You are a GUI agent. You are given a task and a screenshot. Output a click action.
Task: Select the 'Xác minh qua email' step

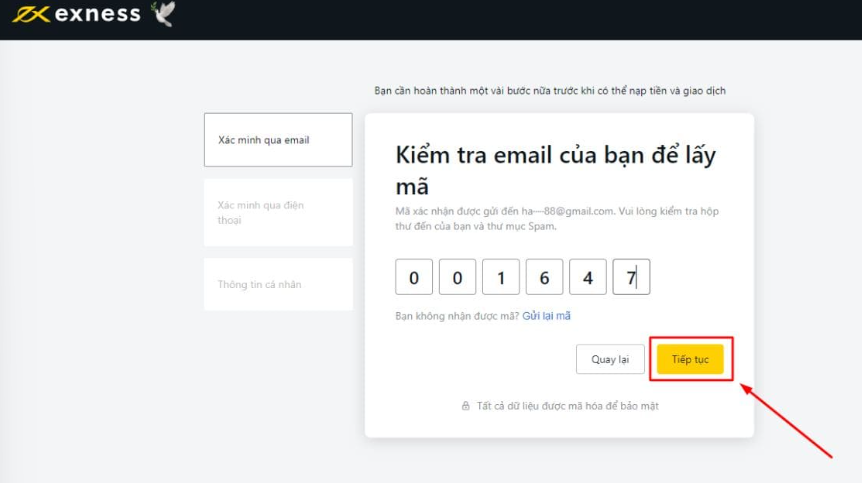[278, 140]
